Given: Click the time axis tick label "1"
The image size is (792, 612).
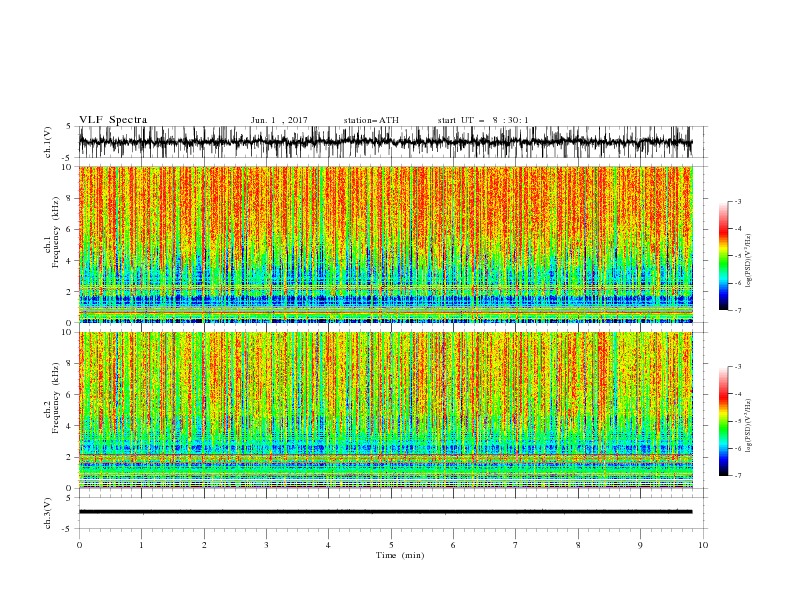Looking at the screenshot, I should pyautogui.click(x=141, y=545).
